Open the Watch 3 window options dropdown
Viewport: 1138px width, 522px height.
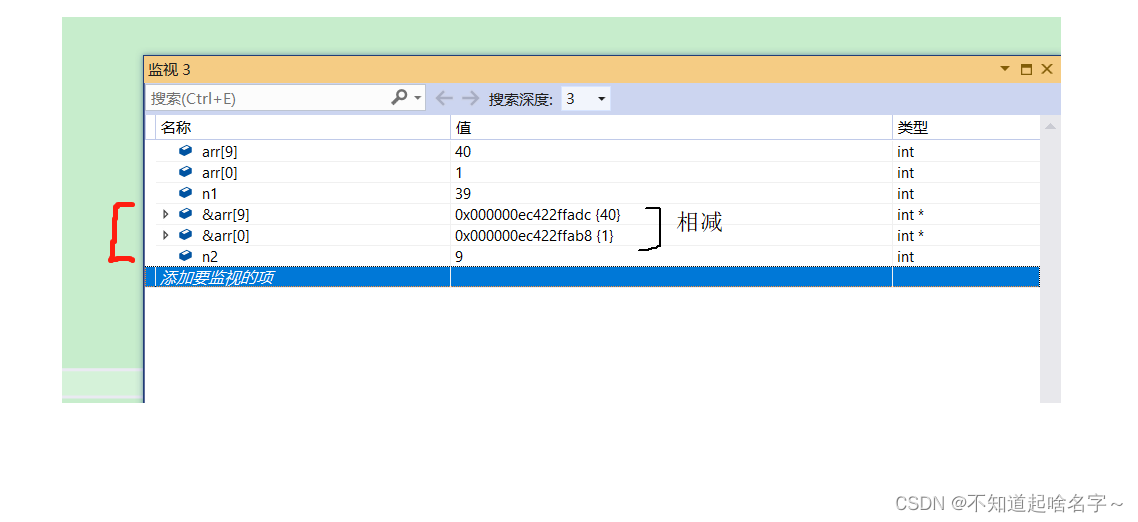[x=1005, y=69]
